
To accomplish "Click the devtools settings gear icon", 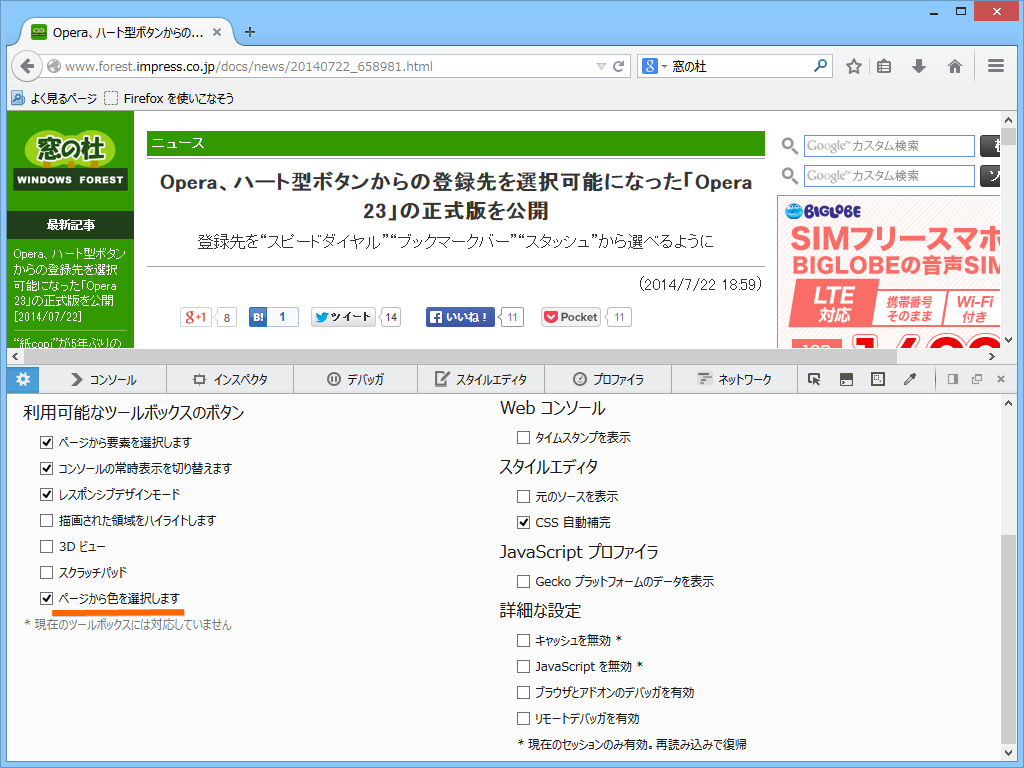I will [x=21, y=379].
